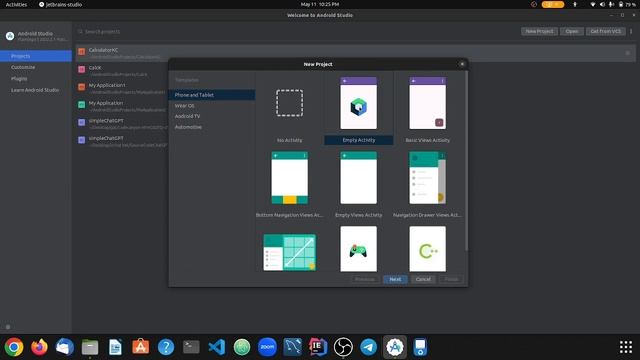Viewport: 640px width, 360px height.
Task: Launch Firefox from the dock
Action: 39,347
